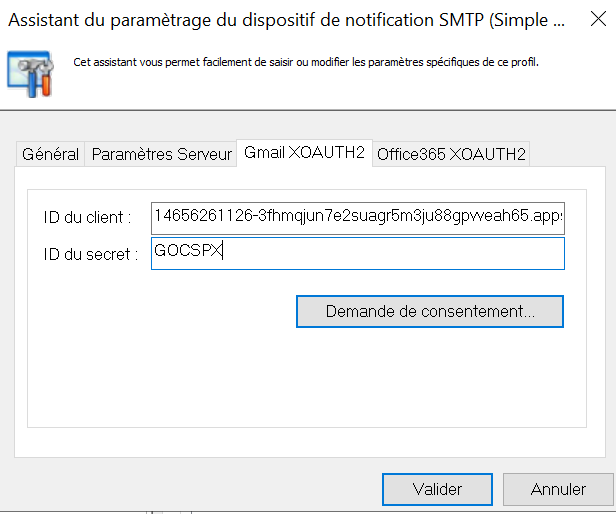The height and width of the screenshot is (514, 616).
Task: Go to the Office365 XOAUTH2 tab
Action: tap(450, 154)
